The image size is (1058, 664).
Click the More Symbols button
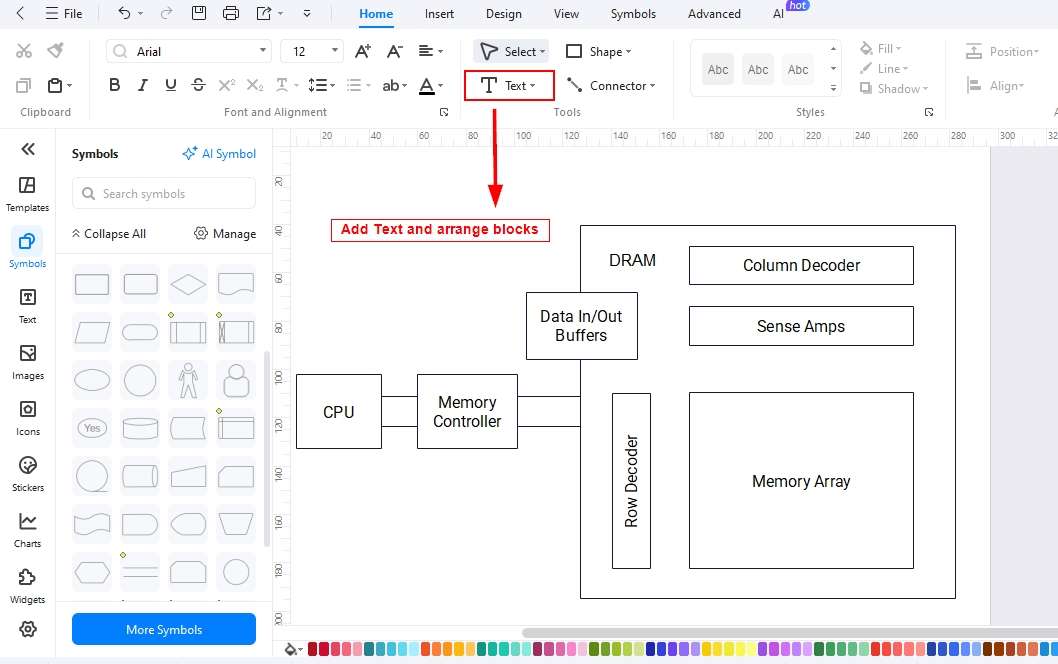click(163, 629)
